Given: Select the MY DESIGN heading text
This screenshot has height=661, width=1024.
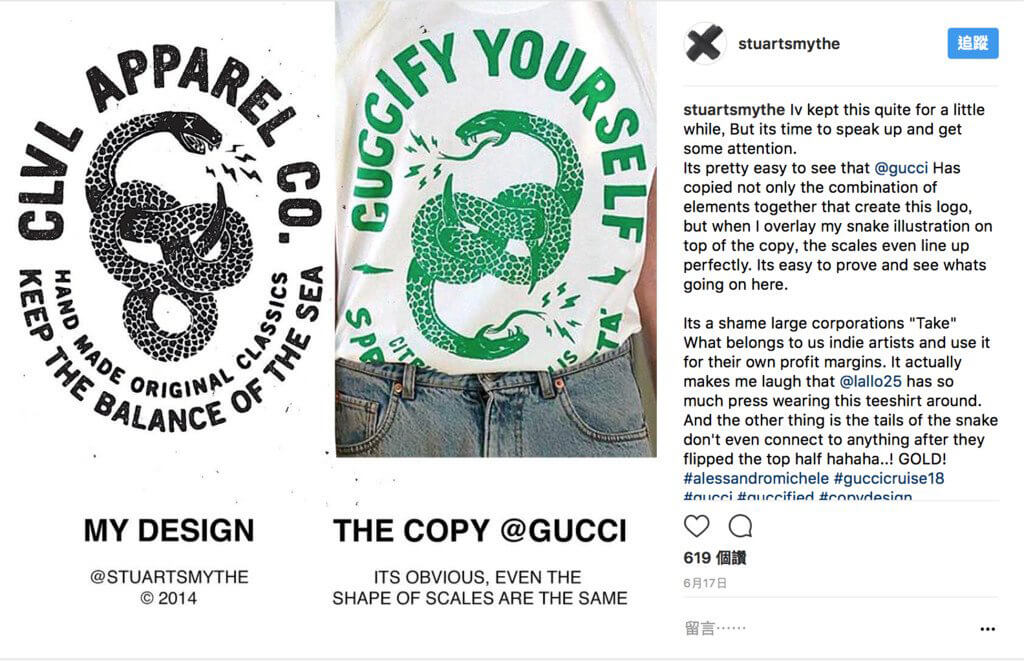Looking at the screenshot, I should click(x=169, y=530).
